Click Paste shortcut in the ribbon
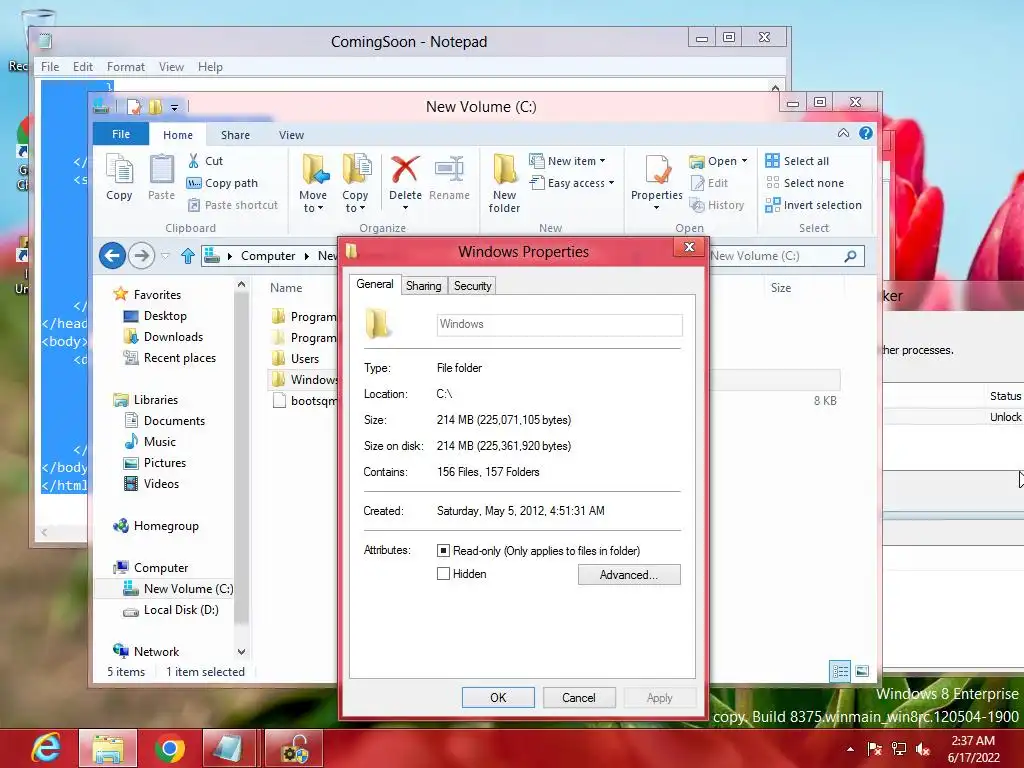1024x768 pixels. point(232,205)
